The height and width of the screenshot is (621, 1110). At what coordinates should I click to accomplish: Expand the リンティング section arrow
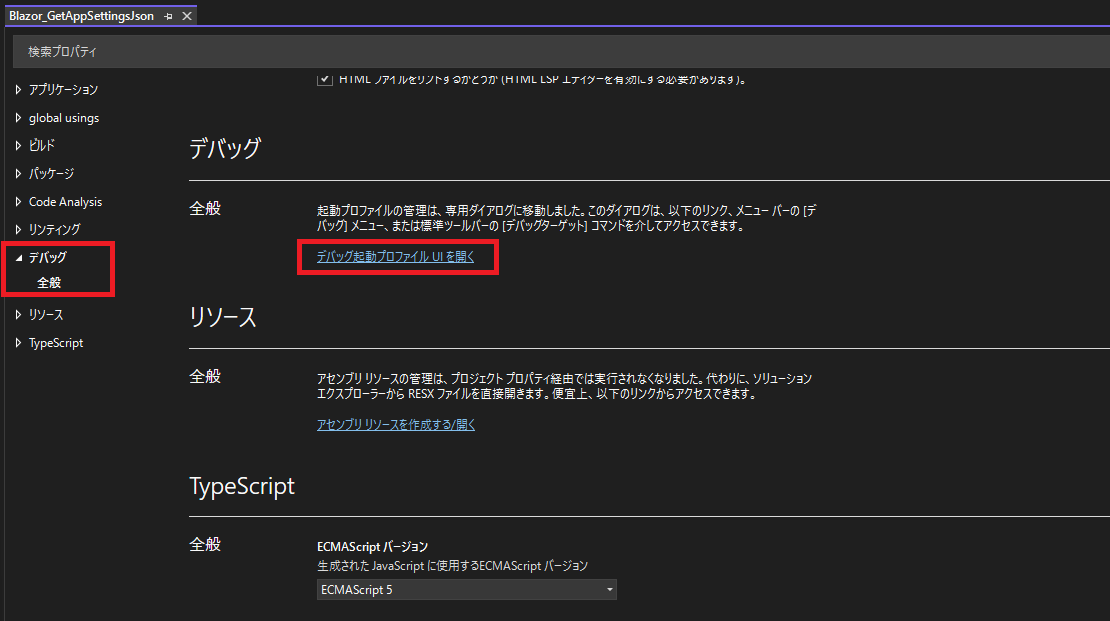pos(18,229)
